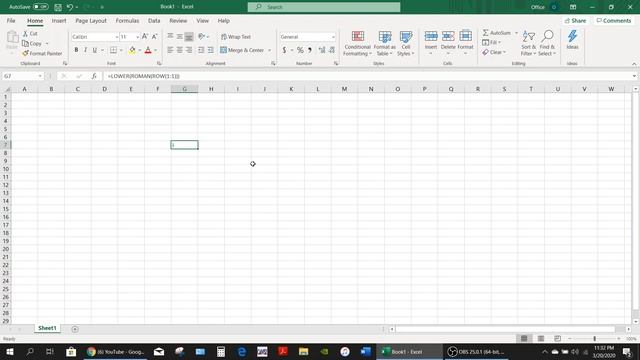Open Find & Select menu
Viewport: 640px width, 360px height.
547,43
